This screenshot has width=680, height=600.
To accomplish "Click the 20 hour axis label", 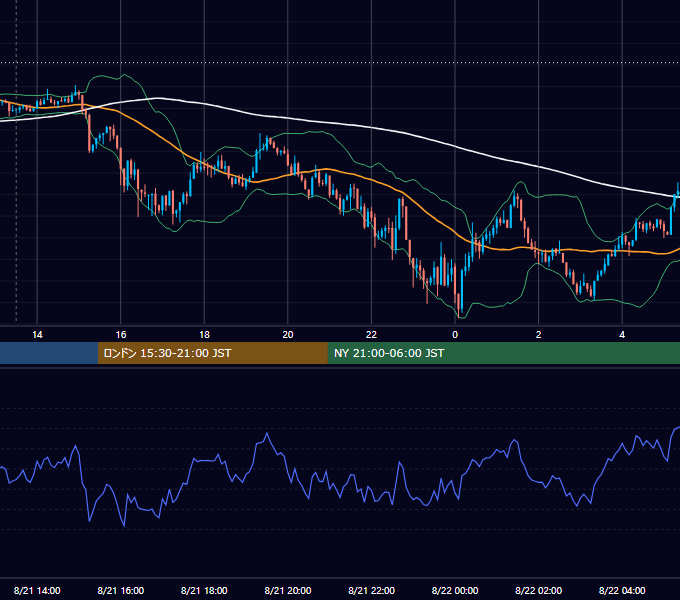I will tap(288, 335).
